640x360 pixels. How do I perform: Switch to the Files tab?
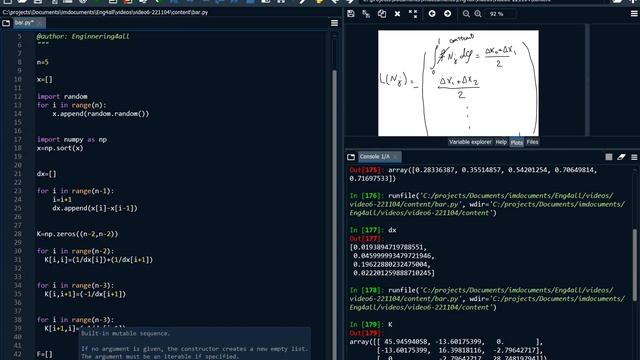point(532,142)
